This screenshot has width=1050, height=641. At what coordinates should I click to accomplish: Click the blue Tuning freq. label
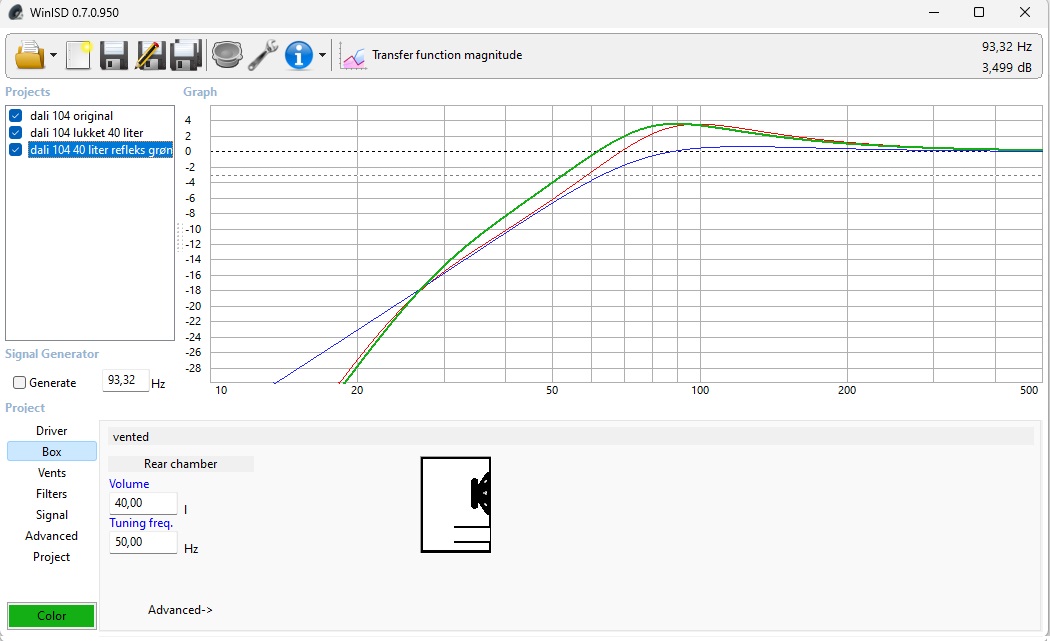(x=141, y=522)
